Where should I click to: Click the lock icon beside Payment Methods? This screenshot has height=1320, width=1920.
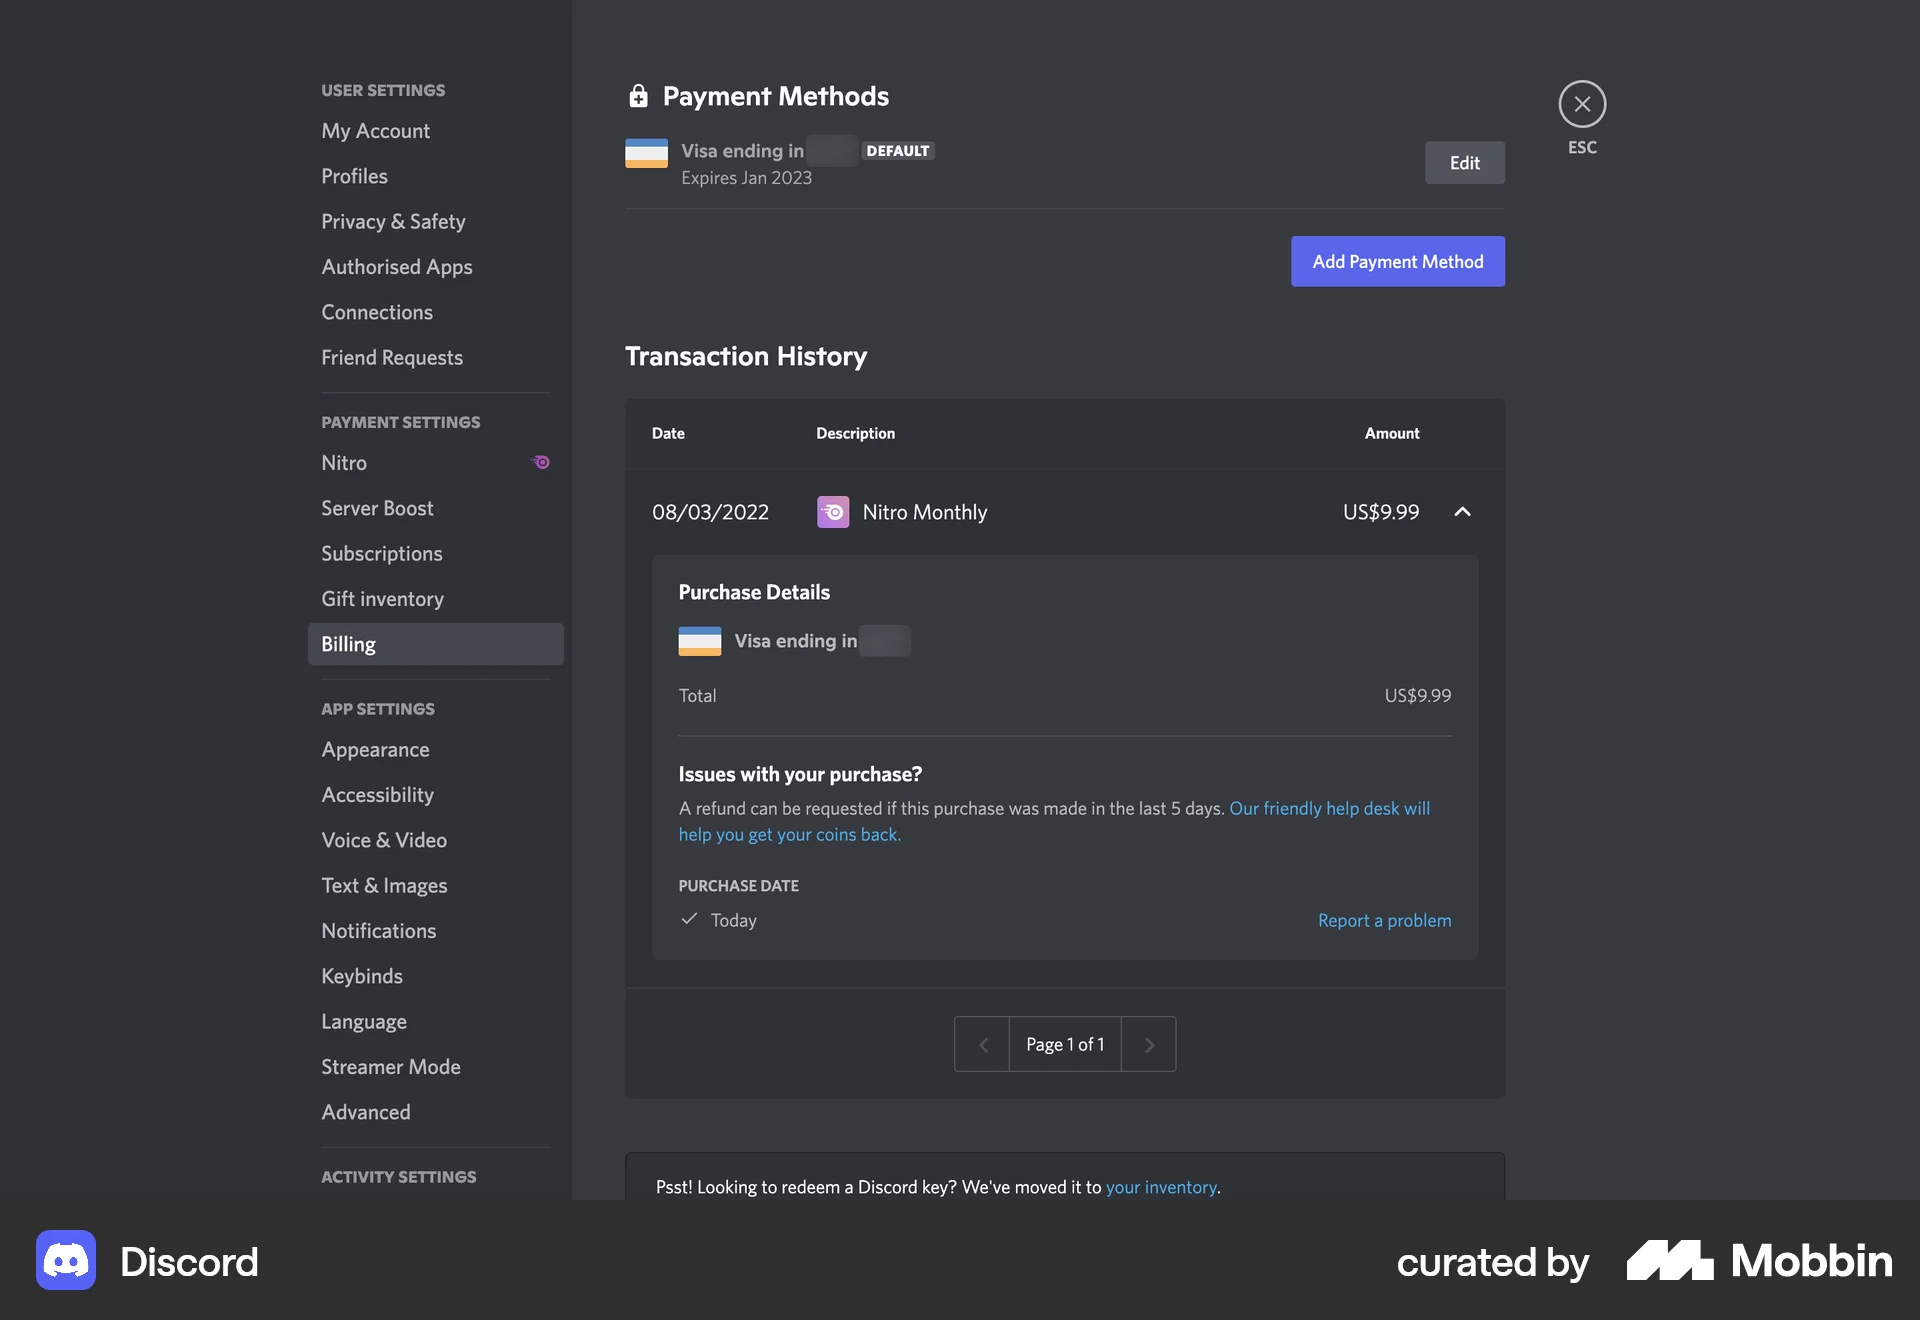tap(638, 96)
